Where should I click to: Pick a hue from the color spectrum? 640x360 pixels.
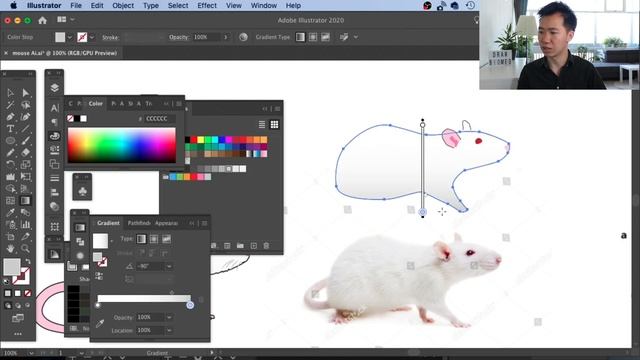pyautogui.click(x=122, y=145)
